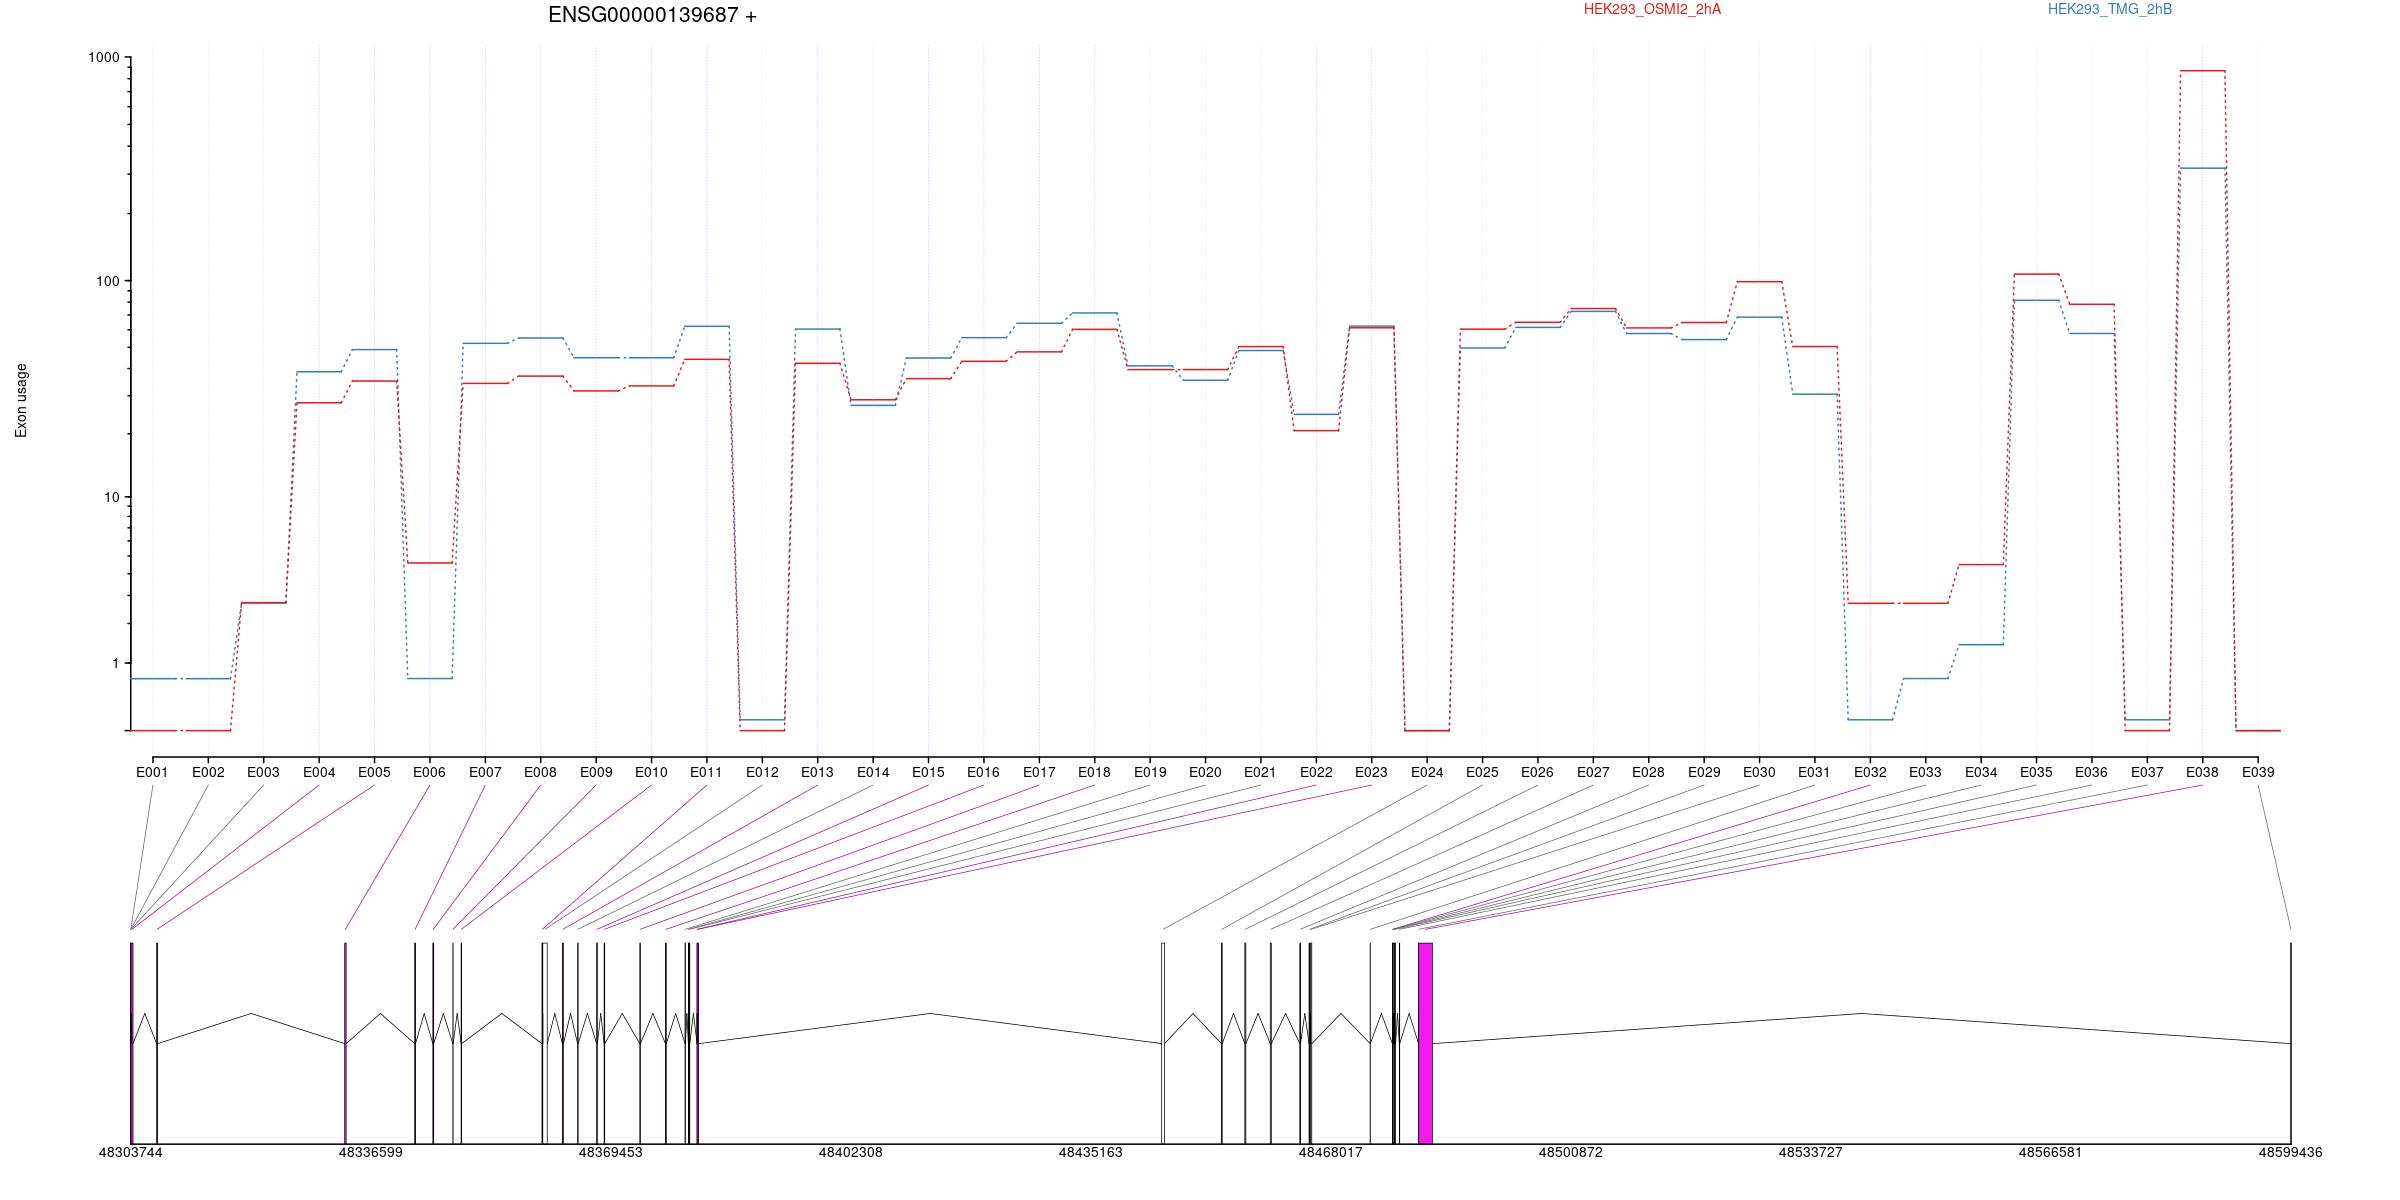This screenshot has width=2400, height=1200.
Task: Click the large magenta exon block
Action: pyautogui.click(x=1425, y=1043)
